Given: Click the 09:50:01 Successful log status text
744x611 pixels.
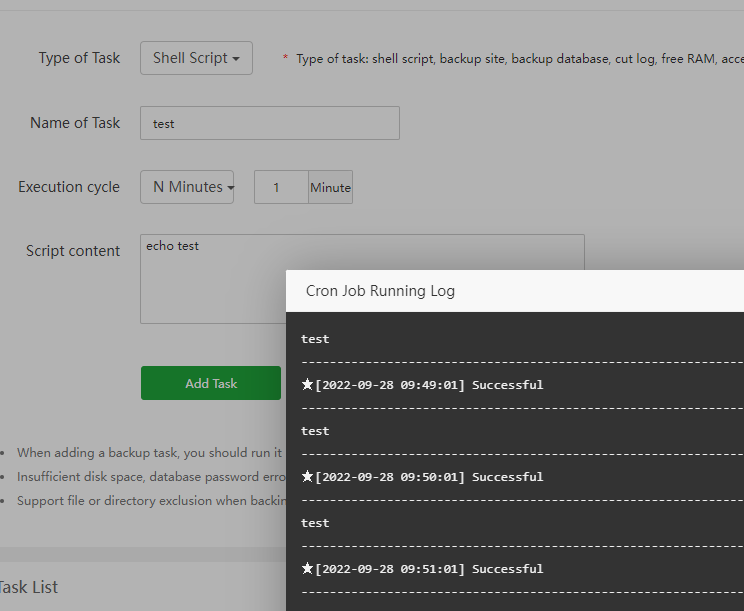Looking at the screenshot, I should pos(429,477).
